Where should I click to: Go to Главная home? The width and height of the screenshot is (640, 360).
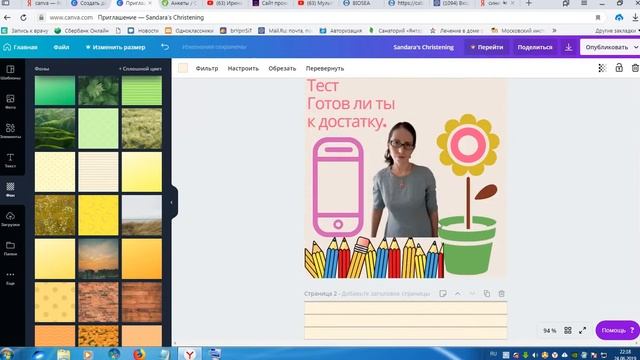point(20,47)
